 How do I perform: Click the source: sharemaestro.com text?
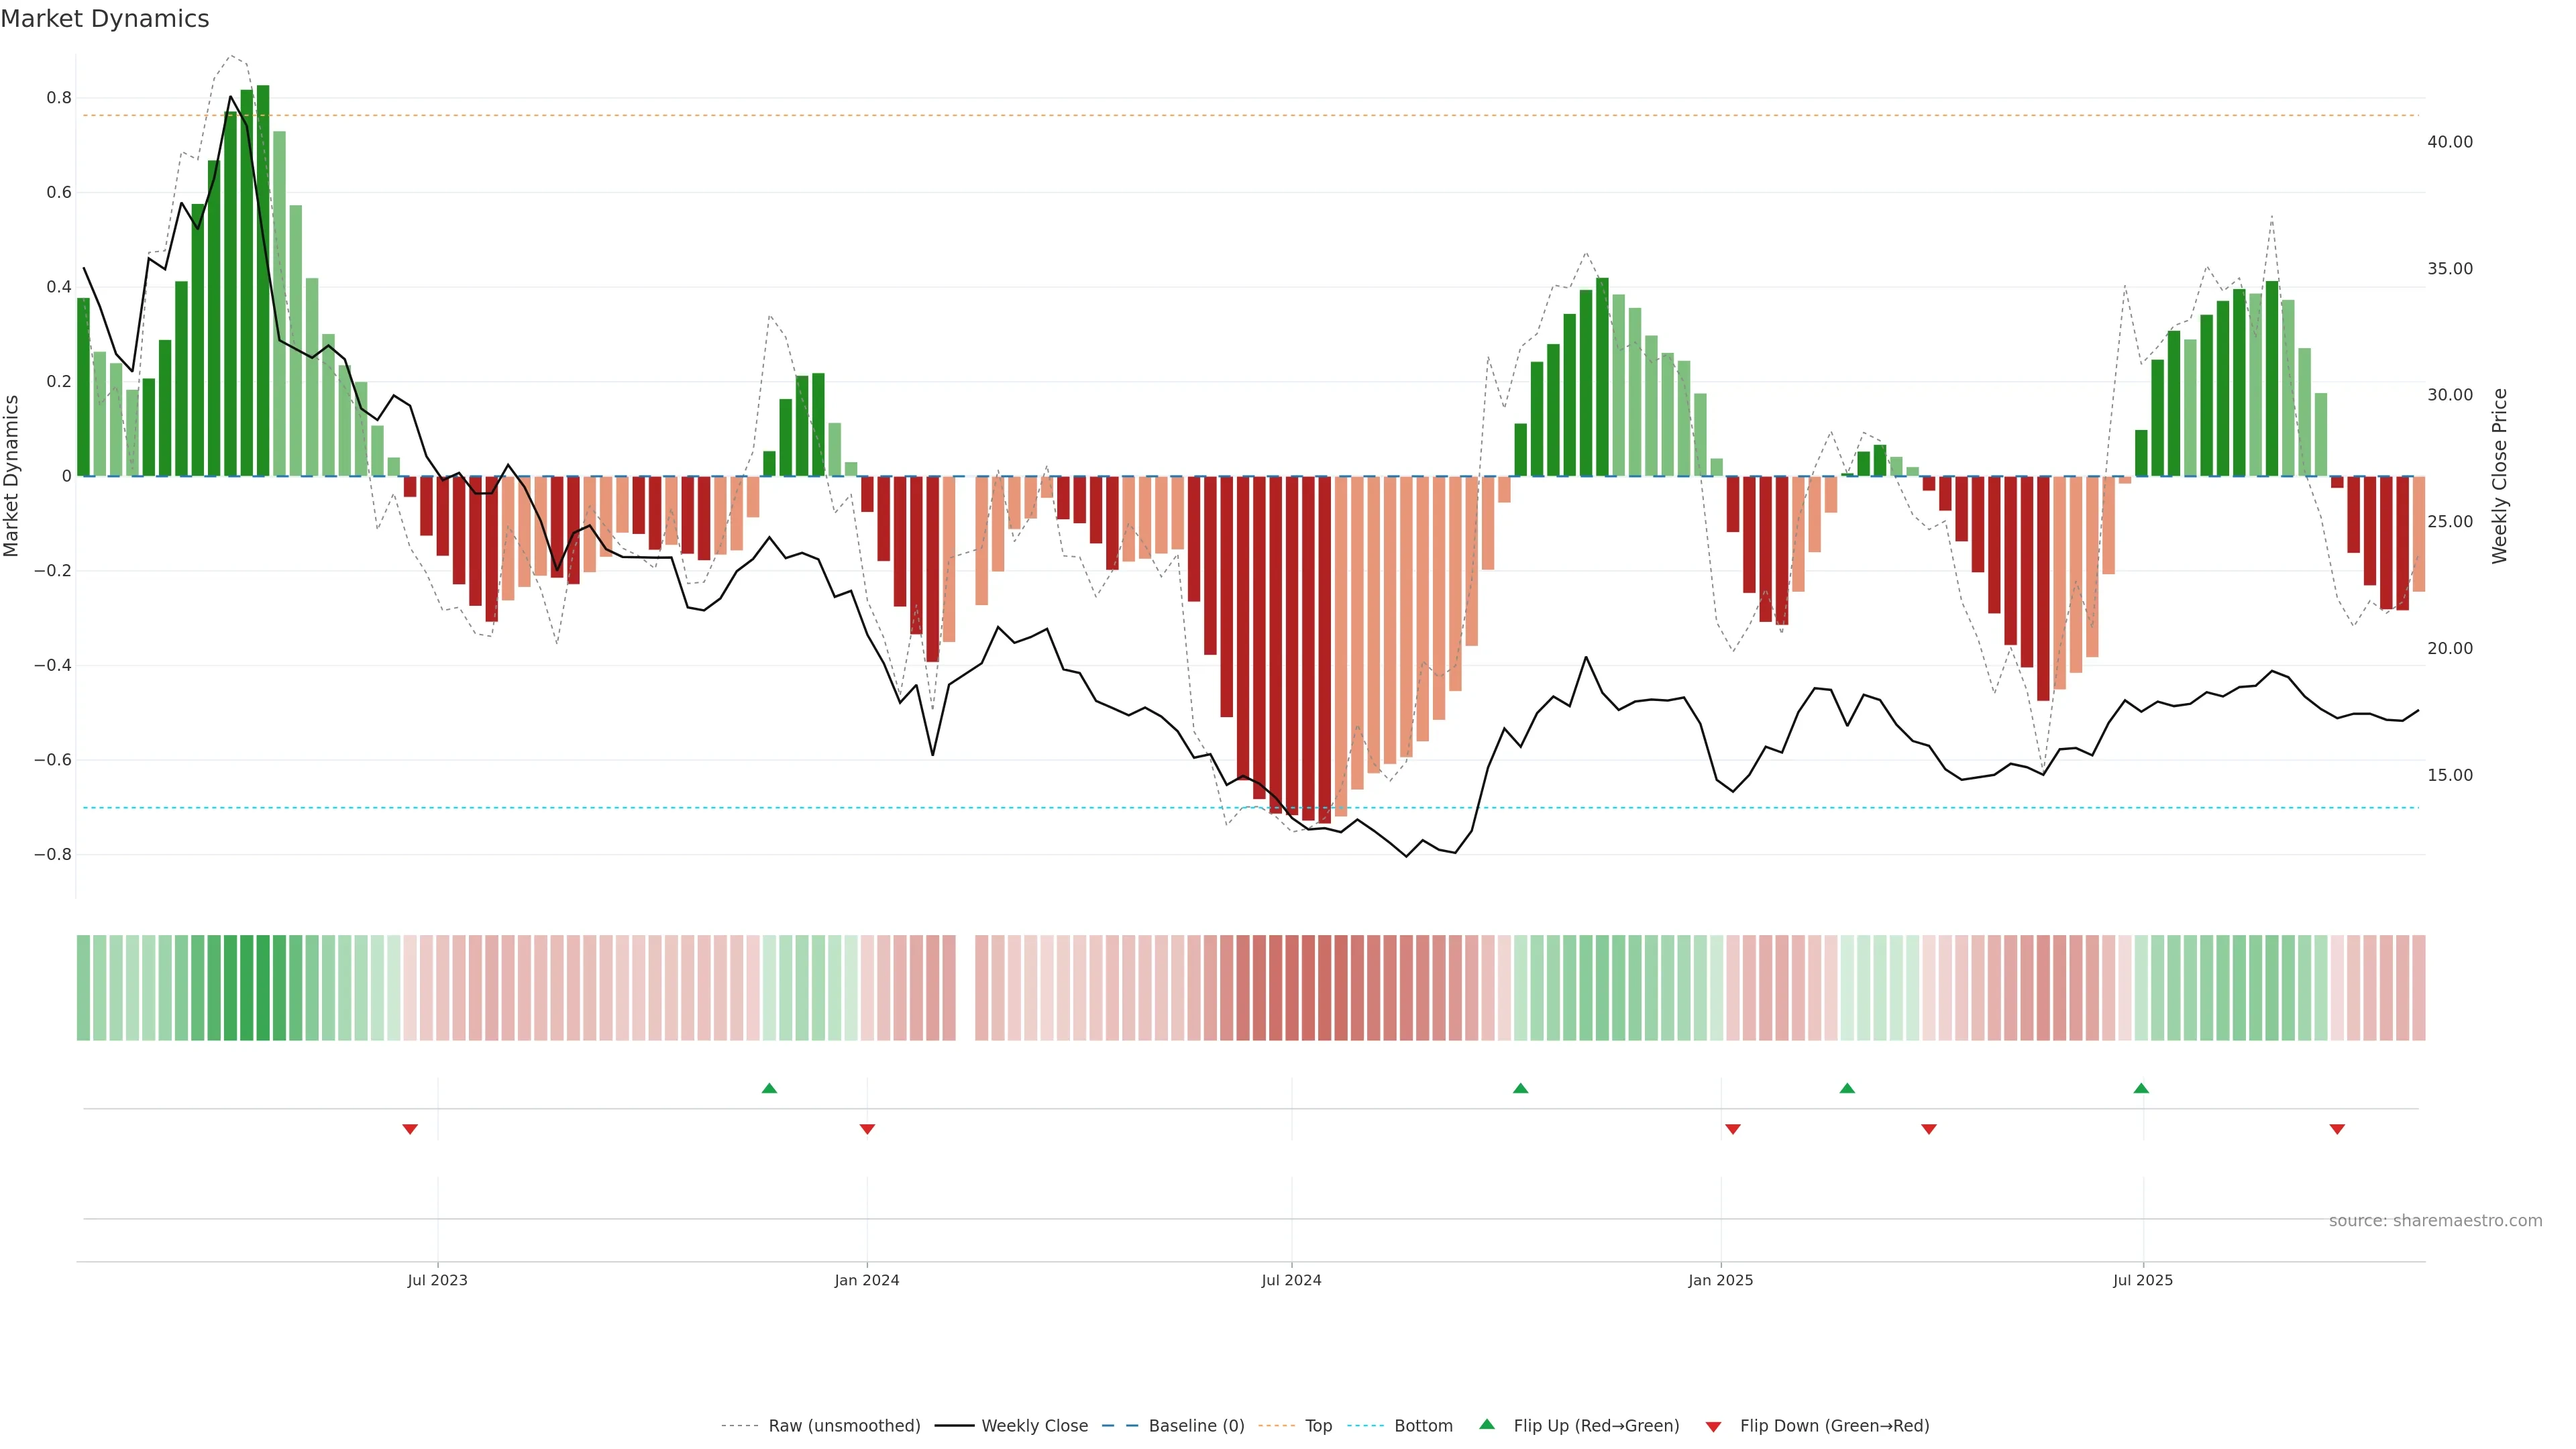(x=2435, y=1221)
